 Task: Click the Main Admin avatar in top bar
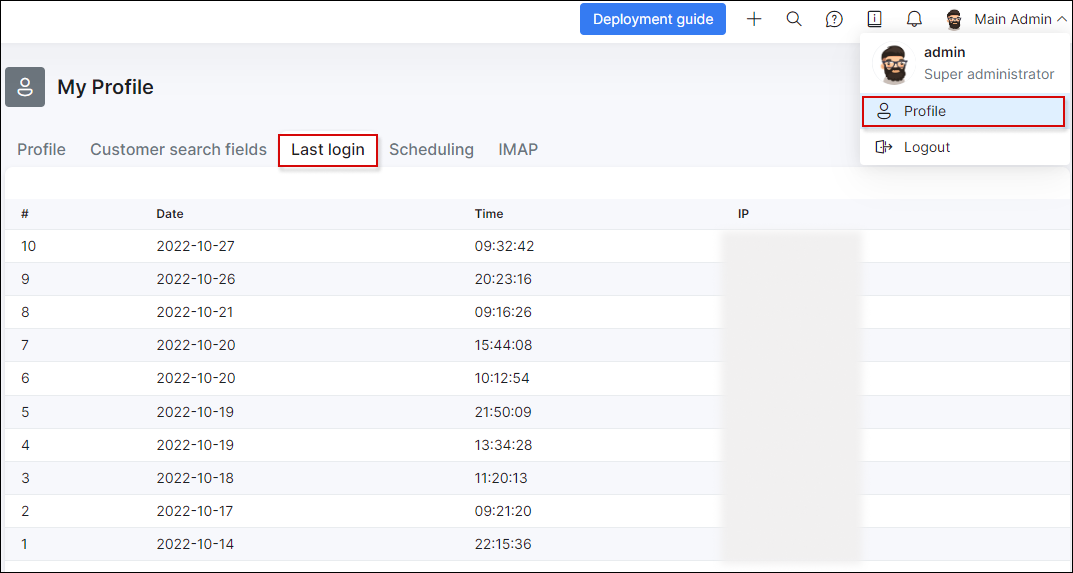(x=954, y=19)
